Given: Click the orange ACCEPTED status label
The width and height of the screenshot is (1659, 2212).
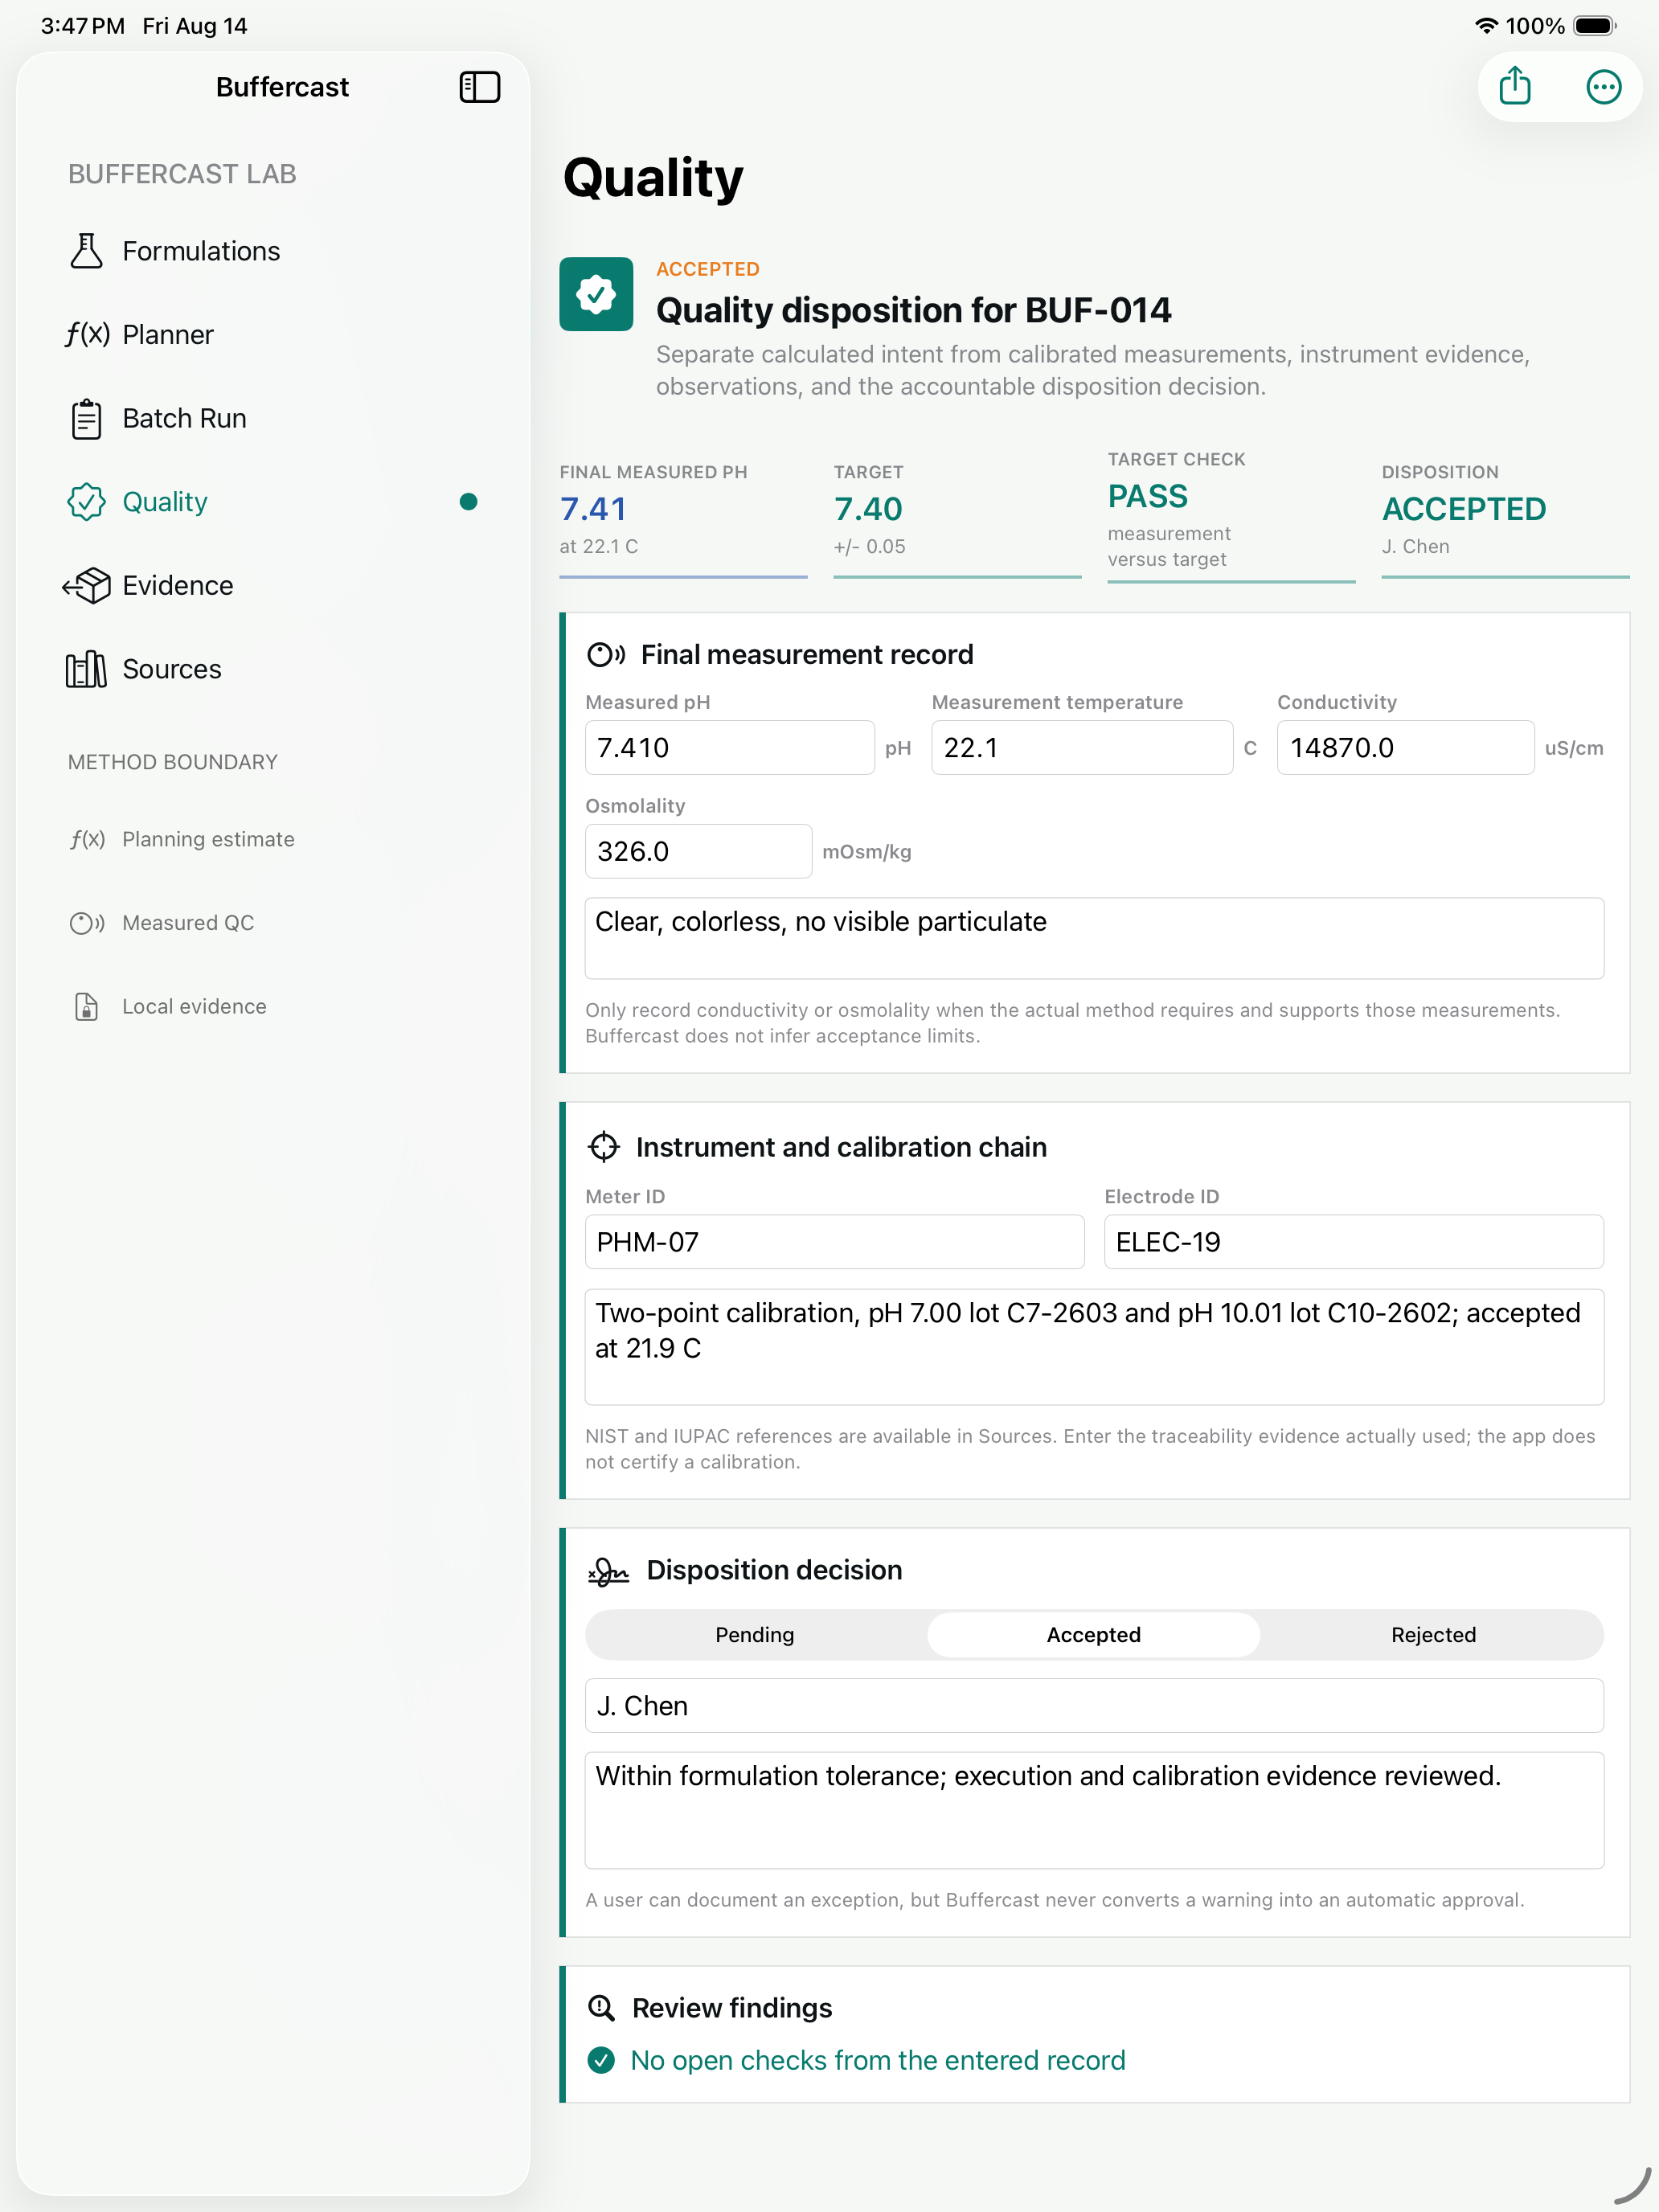Looking at the screenshot, I should (x=708, y=269).
